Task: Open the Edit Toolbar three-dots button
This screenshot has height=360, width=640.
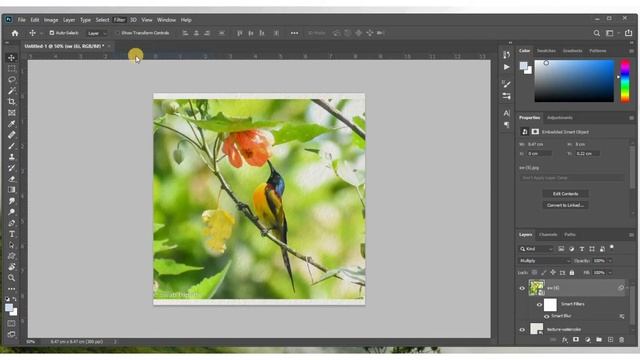Action: tap(11, 289)
